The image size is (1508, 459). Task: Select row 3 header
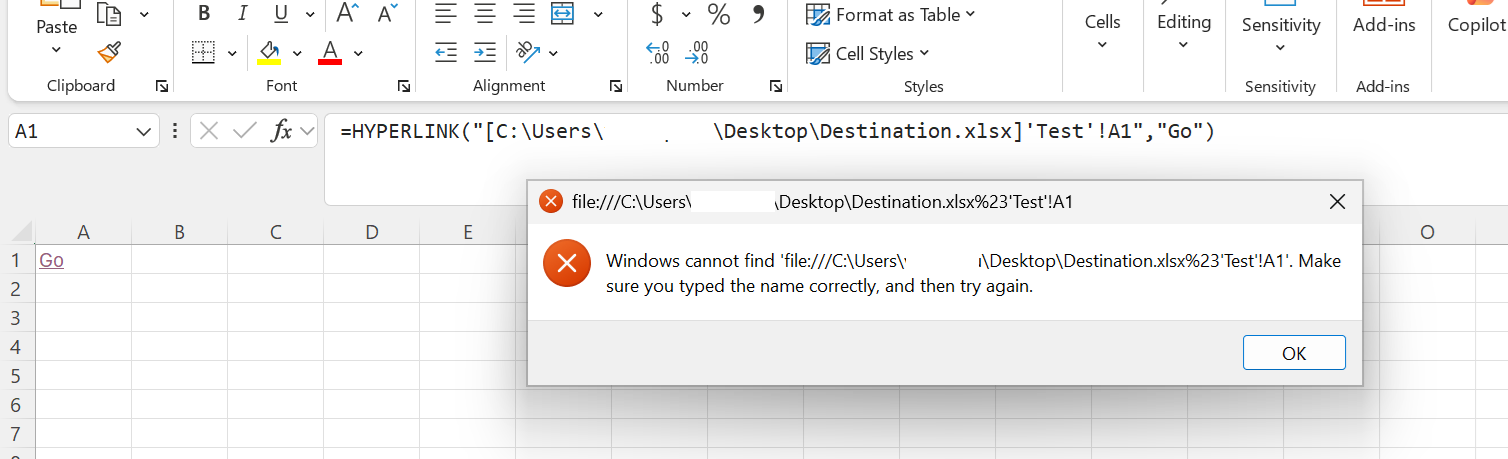click(x=15, y=318)
